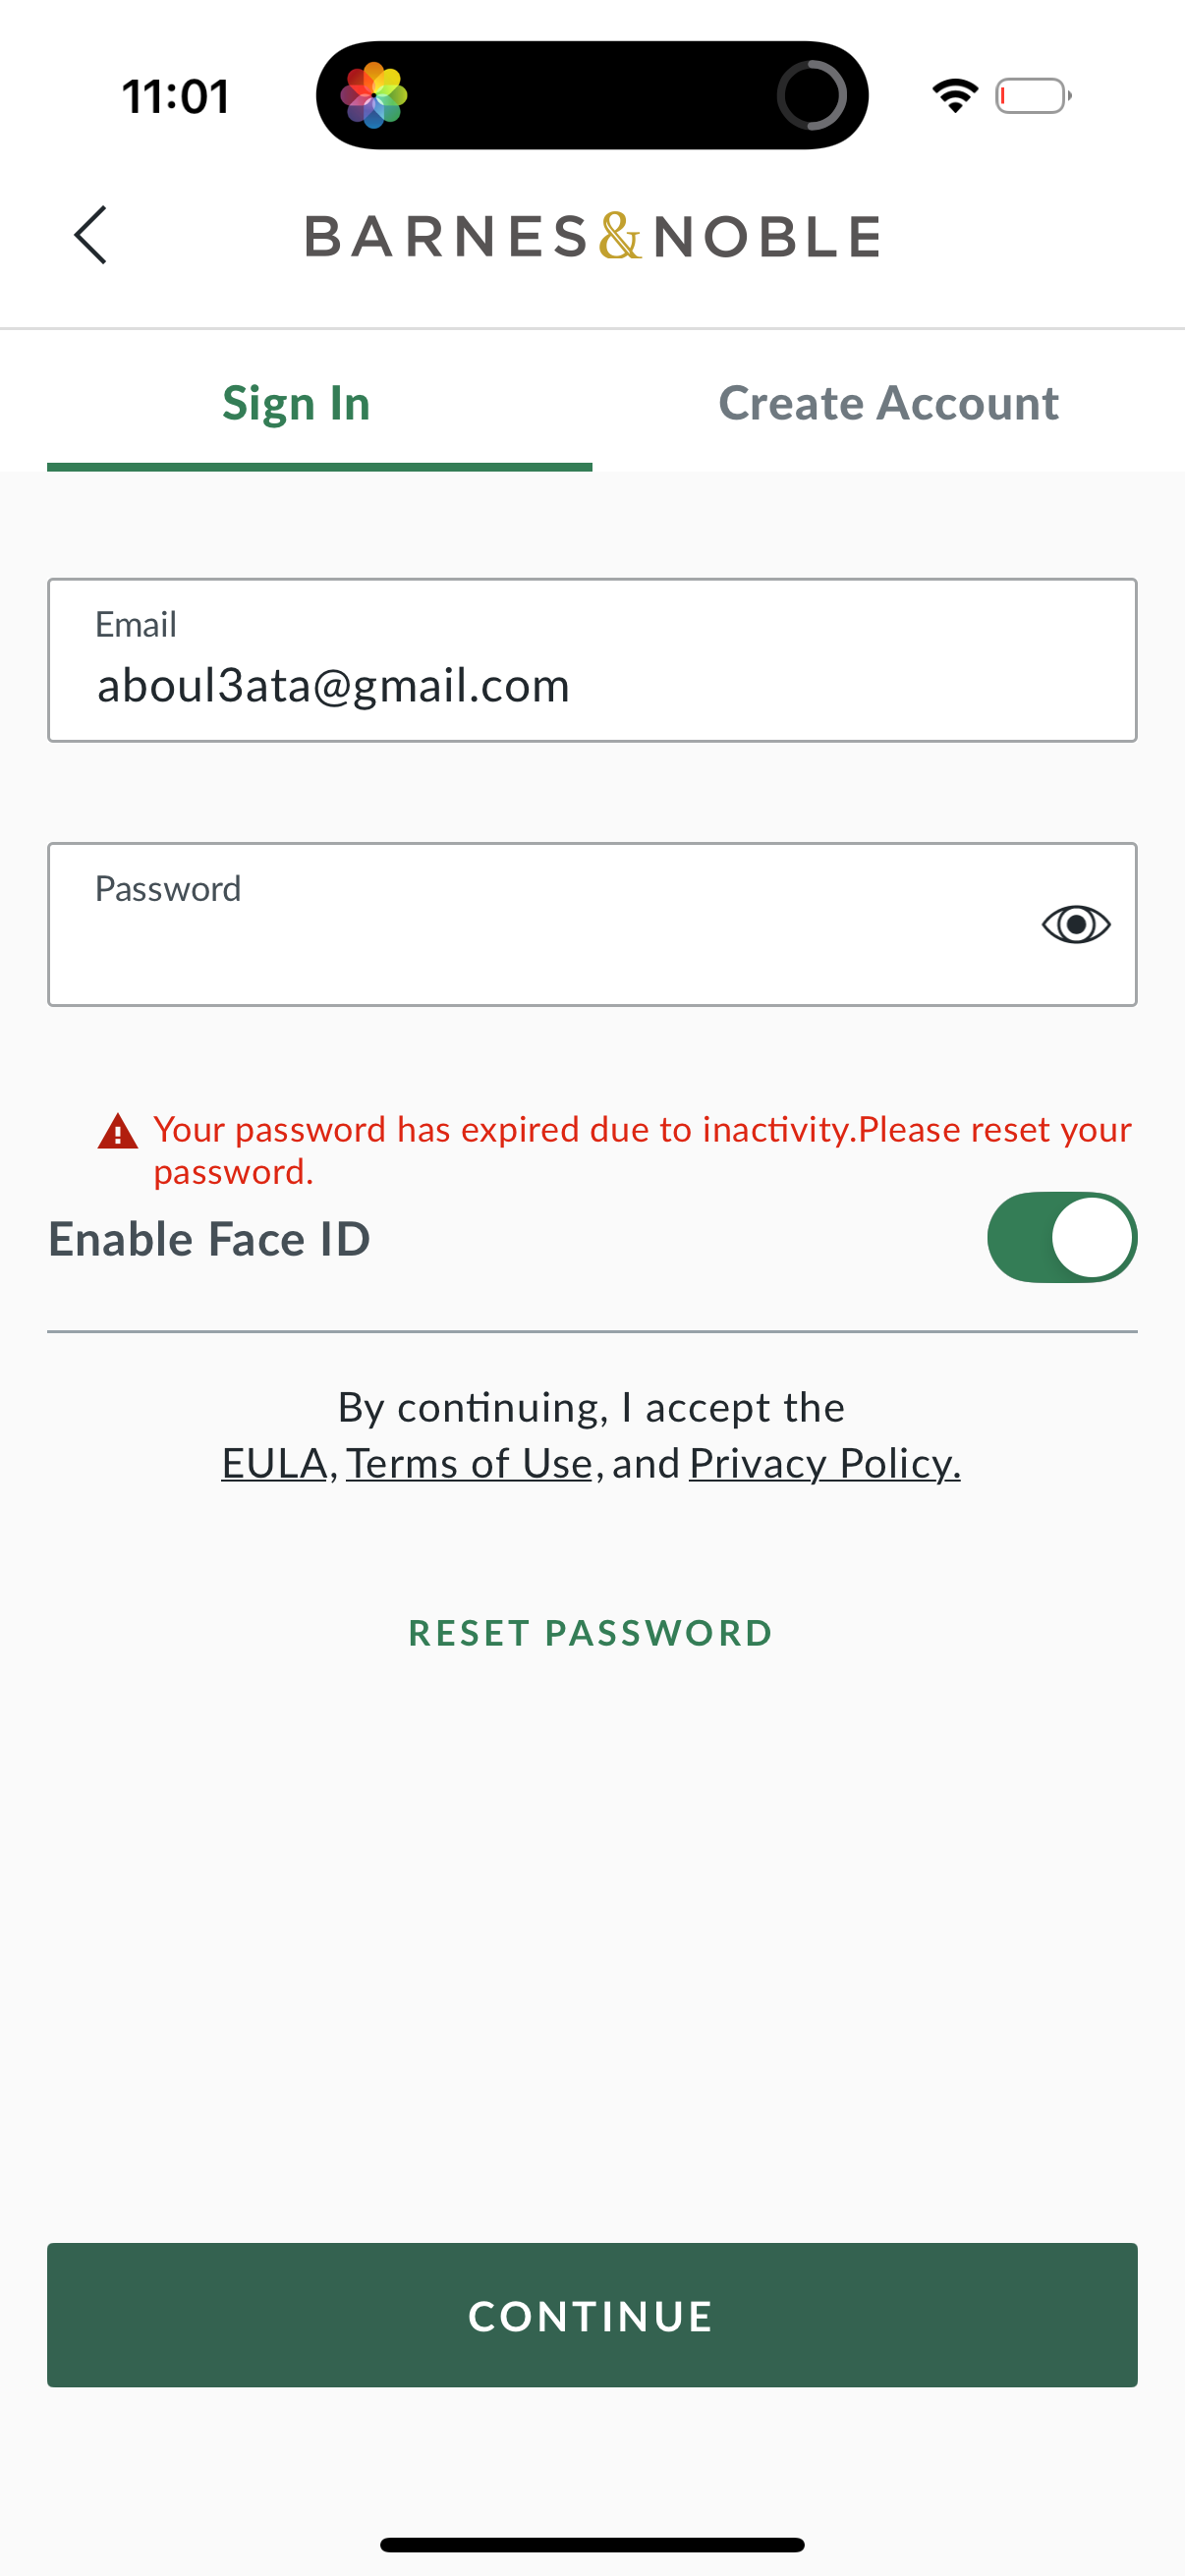Open the Terms of Use link

469,1464
